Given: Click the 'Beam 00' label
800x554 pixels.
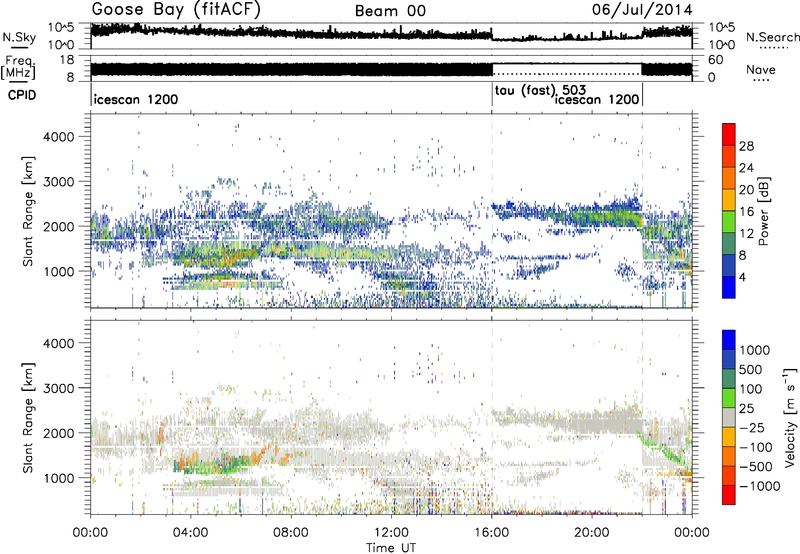Looking at the screenshot, I should (x=390, y=11).
